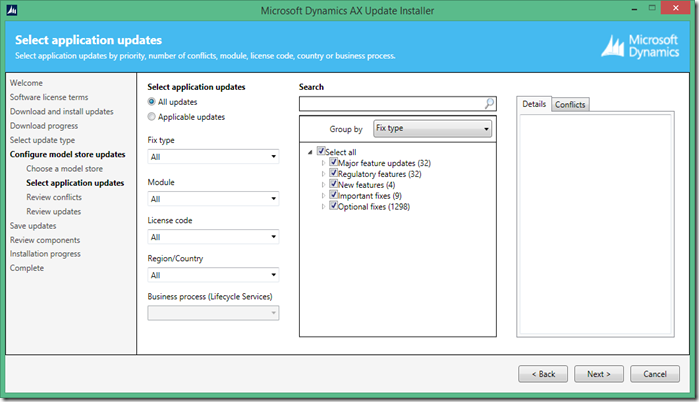
Task: Toggle the Major feature updates checkbox
Action: [x=333, y=162]
